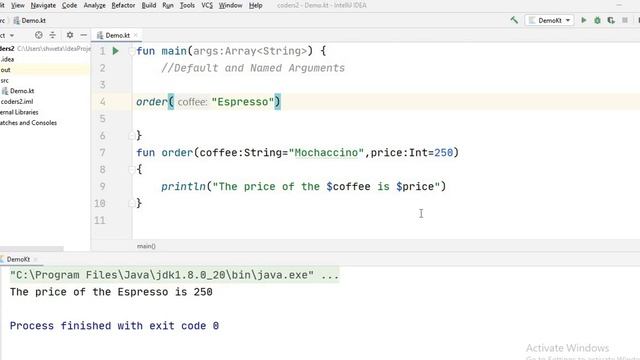Open the Run menu
Screen dimensions: 640x360
[168, 5]
